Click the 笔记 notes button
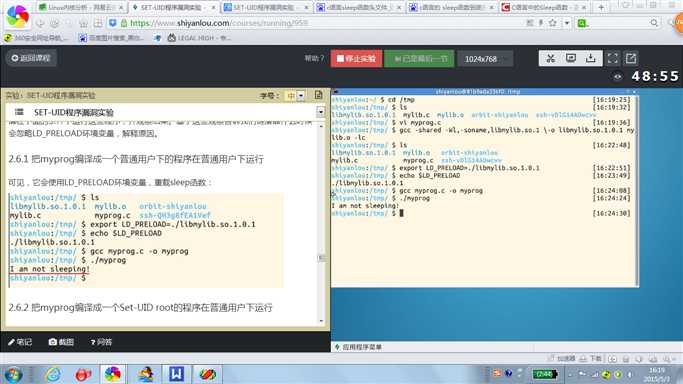Screen dimensions: 683x384 click(x=20, y=342)
